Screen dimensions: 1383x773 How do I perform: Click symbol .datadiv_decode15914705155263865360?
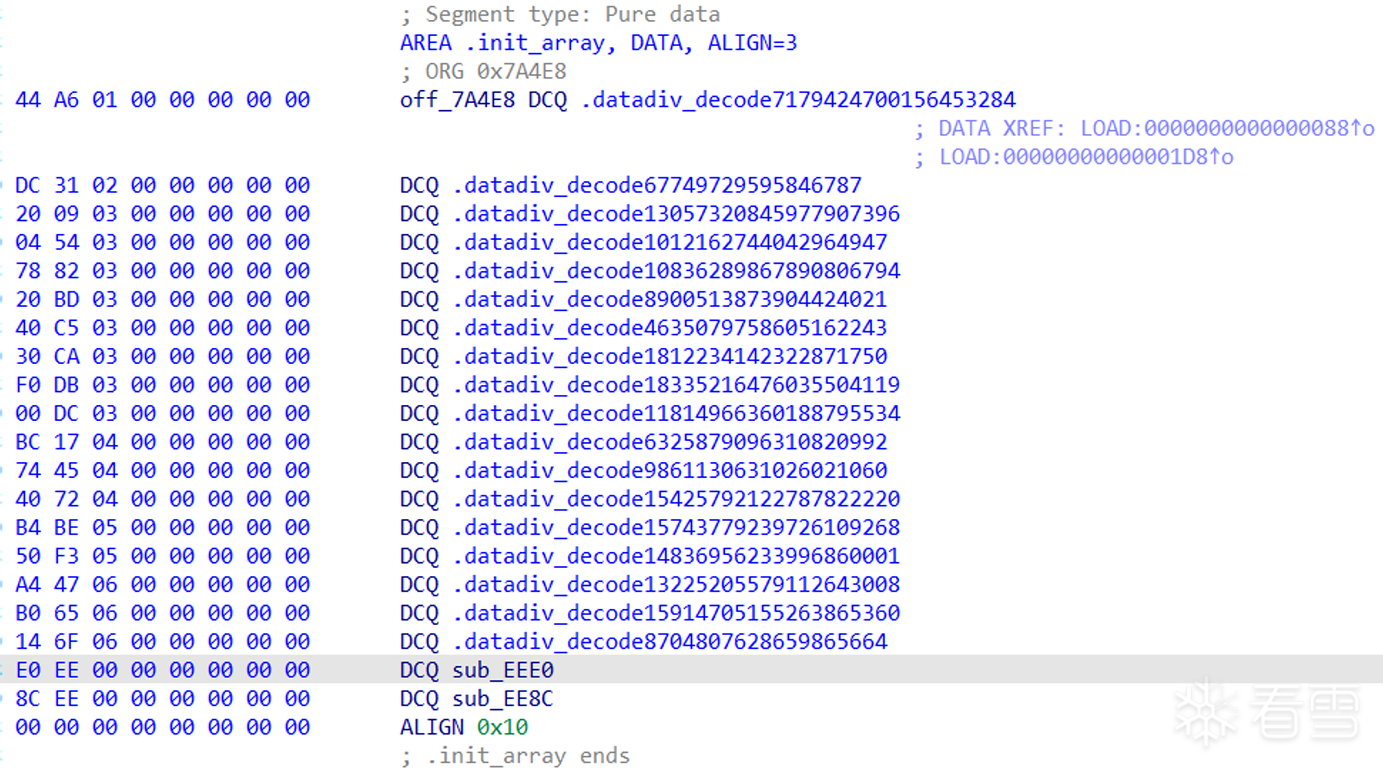(x=676, y=613)
